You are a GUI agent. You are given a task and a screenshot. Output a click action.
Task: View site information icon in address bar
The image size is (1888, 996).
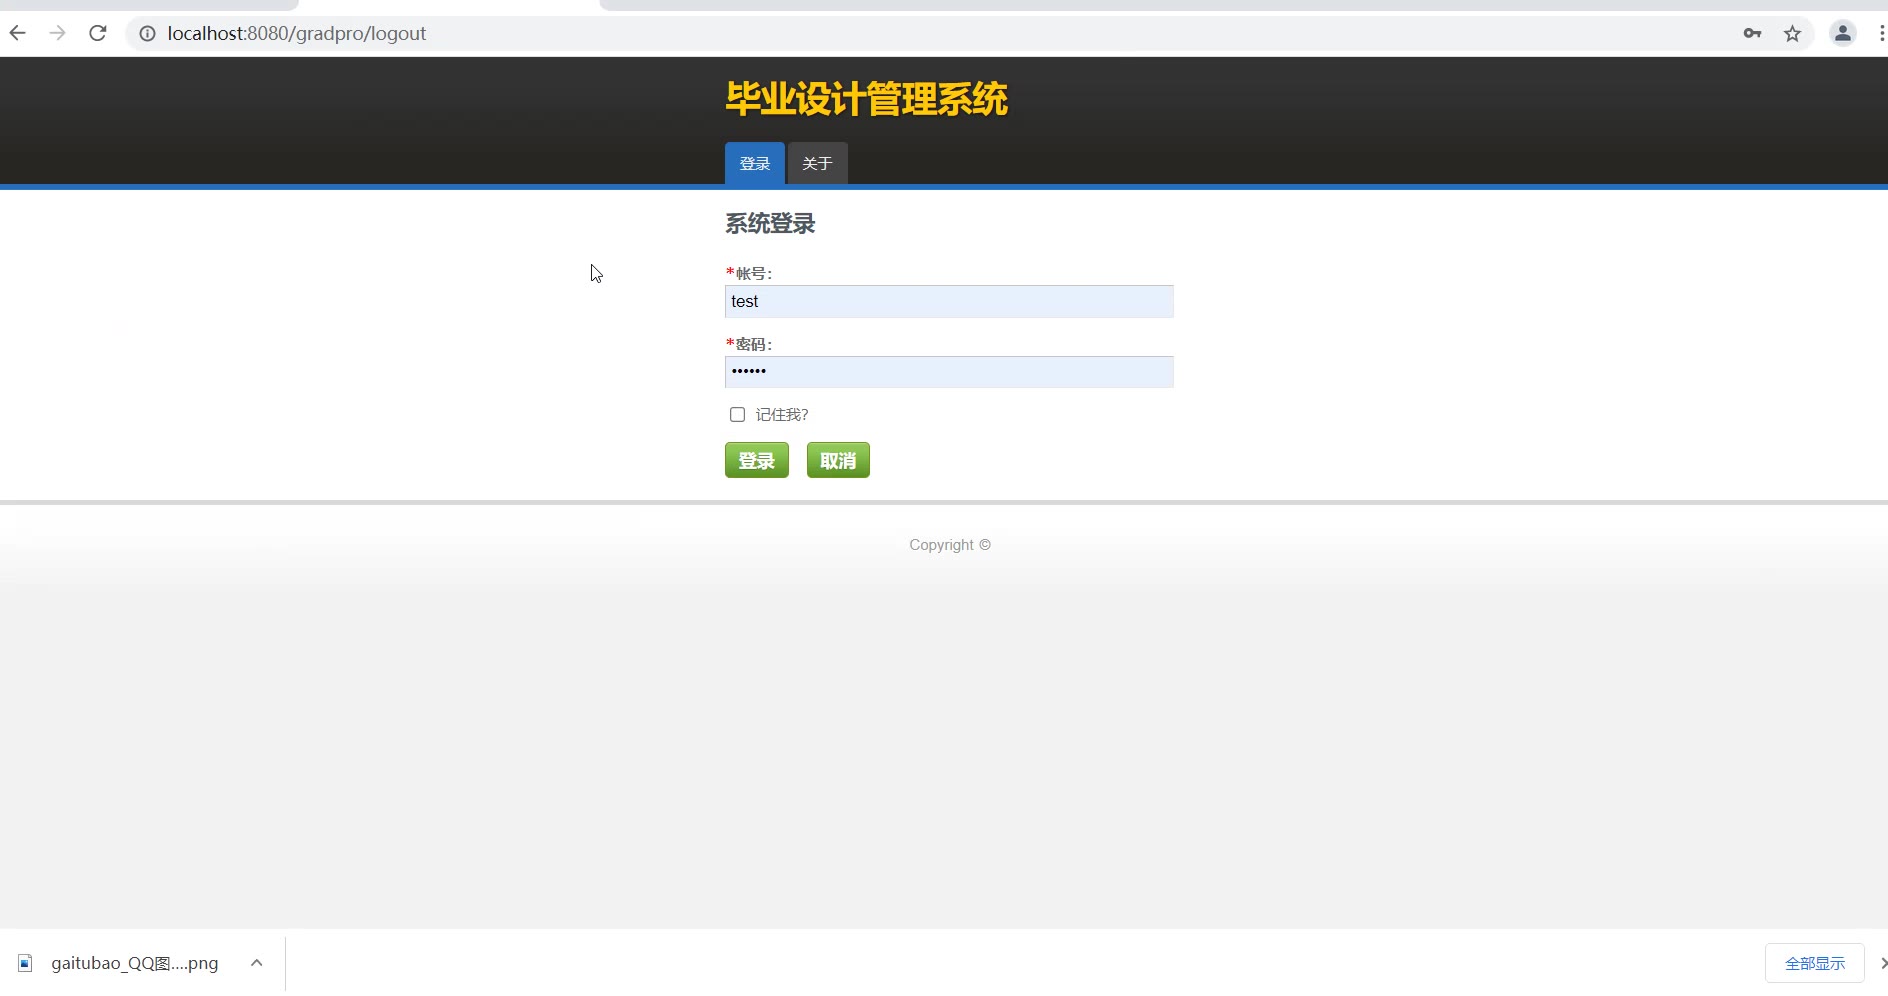[x=147, y=34]
